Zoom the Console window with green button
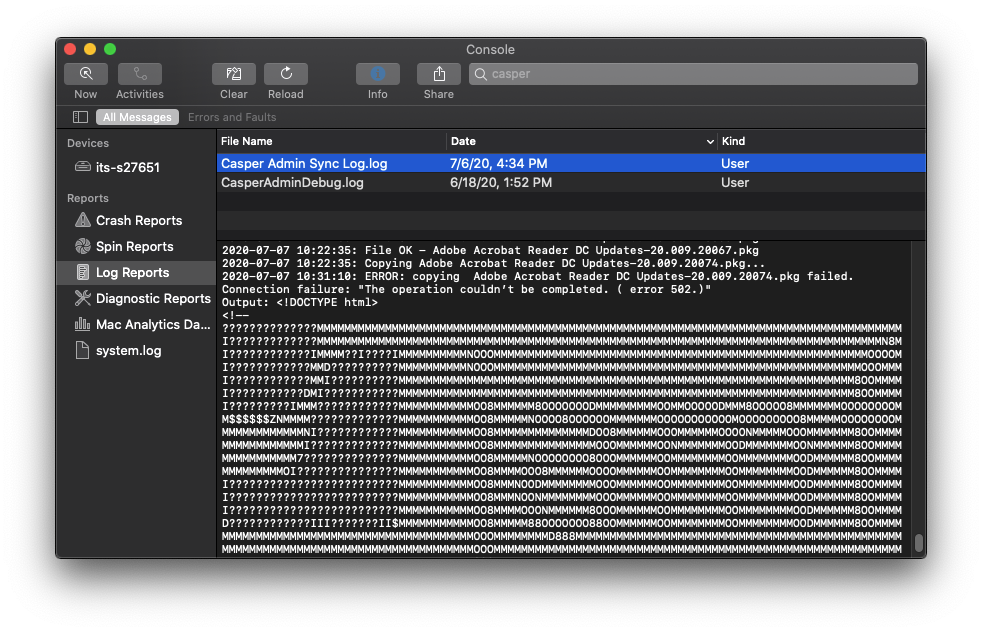 [110, 49]
